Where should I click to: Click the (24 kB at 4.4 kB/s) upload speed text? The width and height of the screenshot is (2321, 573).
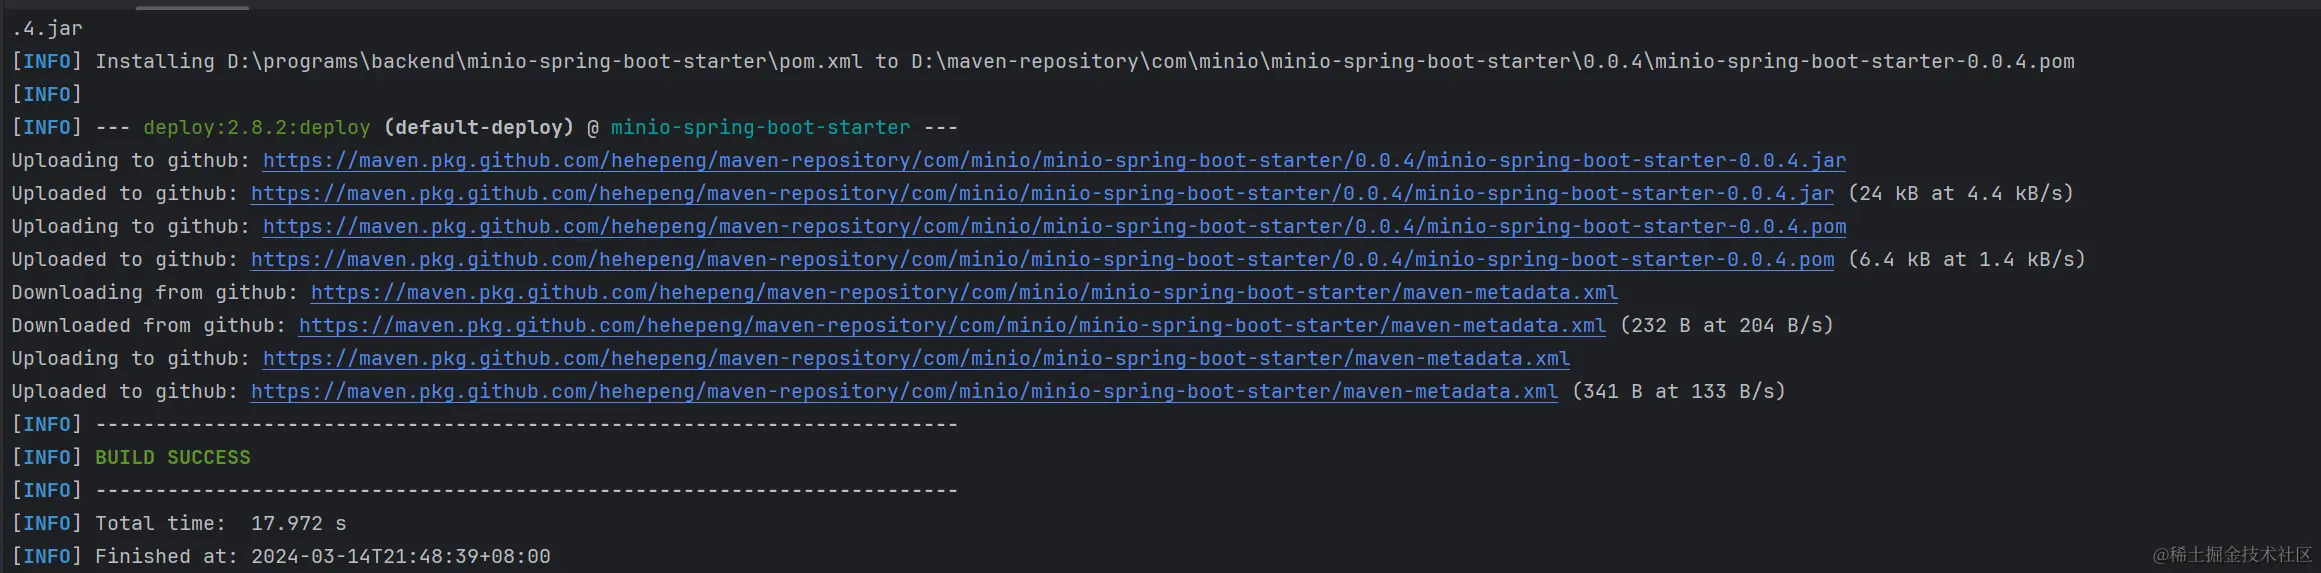coord(1960,194)
